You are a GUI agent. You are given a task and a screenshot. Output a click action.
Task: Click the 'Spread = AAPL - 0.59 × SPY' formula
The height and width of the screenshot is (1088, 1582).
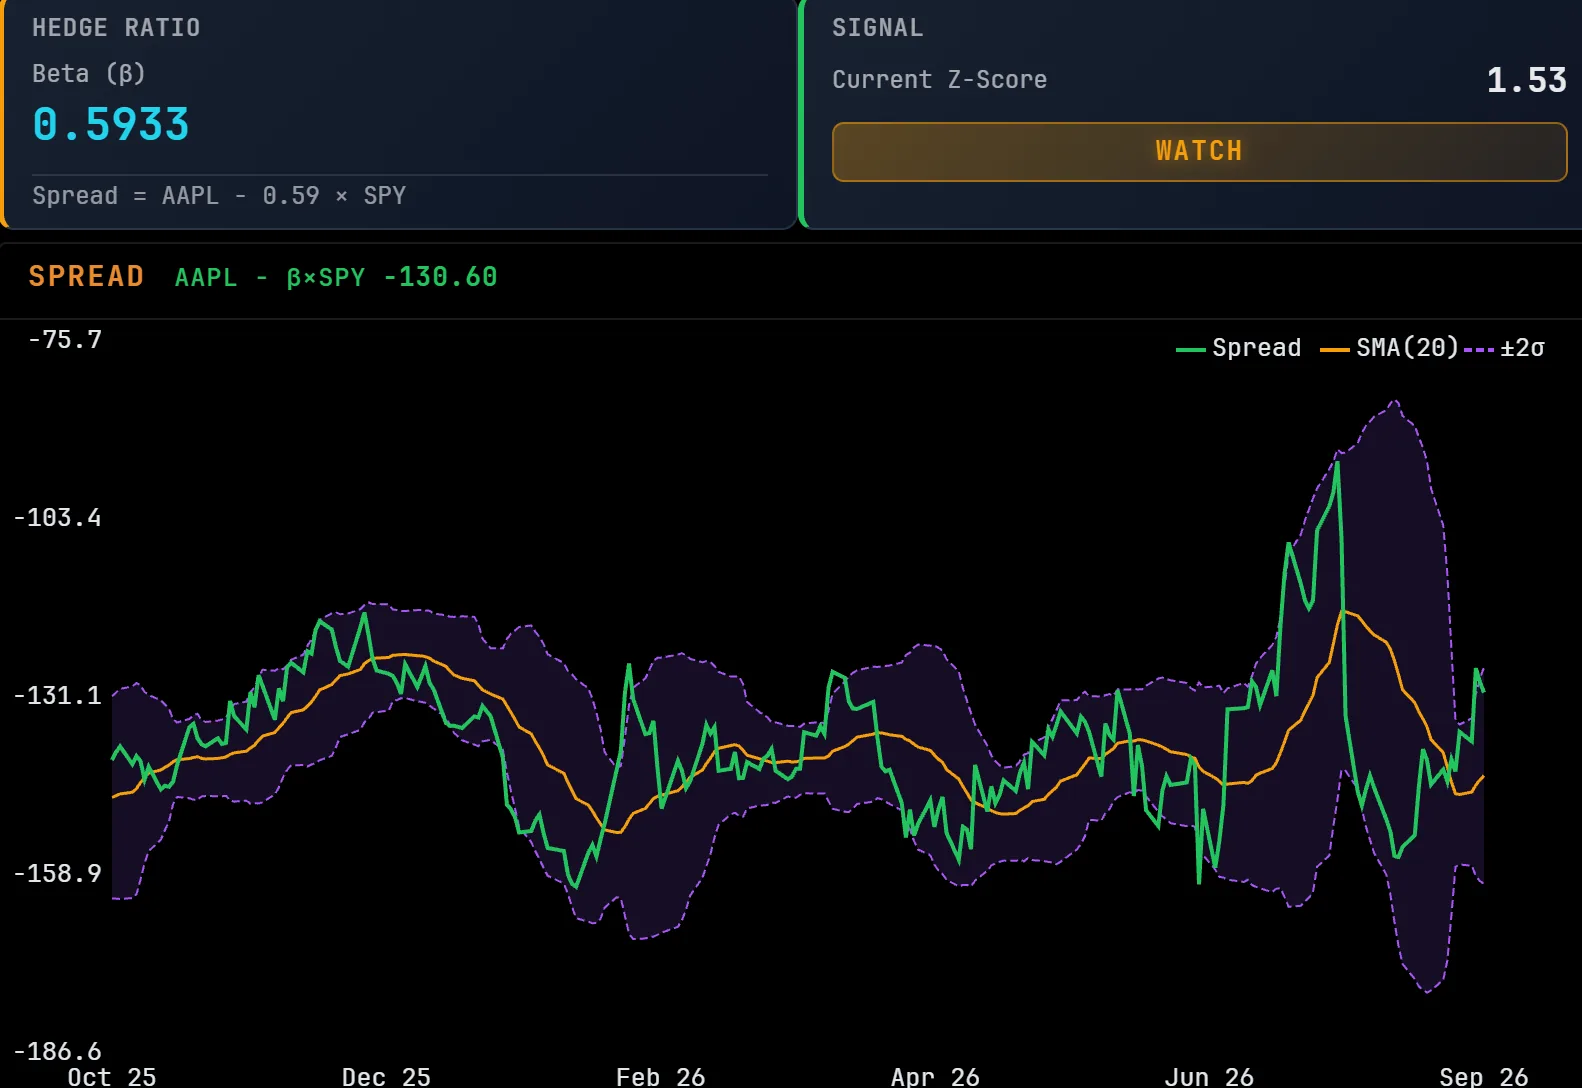[219, 195]
